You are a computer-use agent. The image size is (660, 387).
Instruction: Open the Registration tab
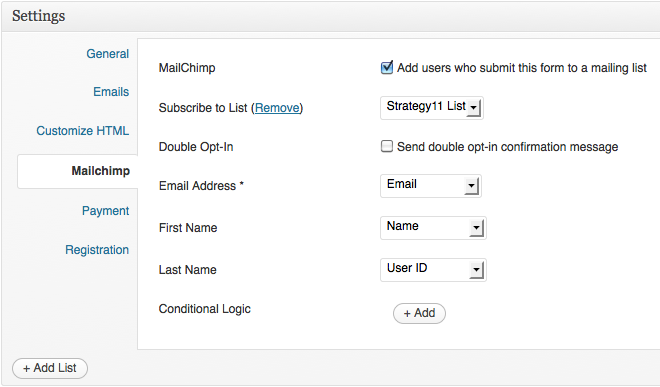(97, 250)
